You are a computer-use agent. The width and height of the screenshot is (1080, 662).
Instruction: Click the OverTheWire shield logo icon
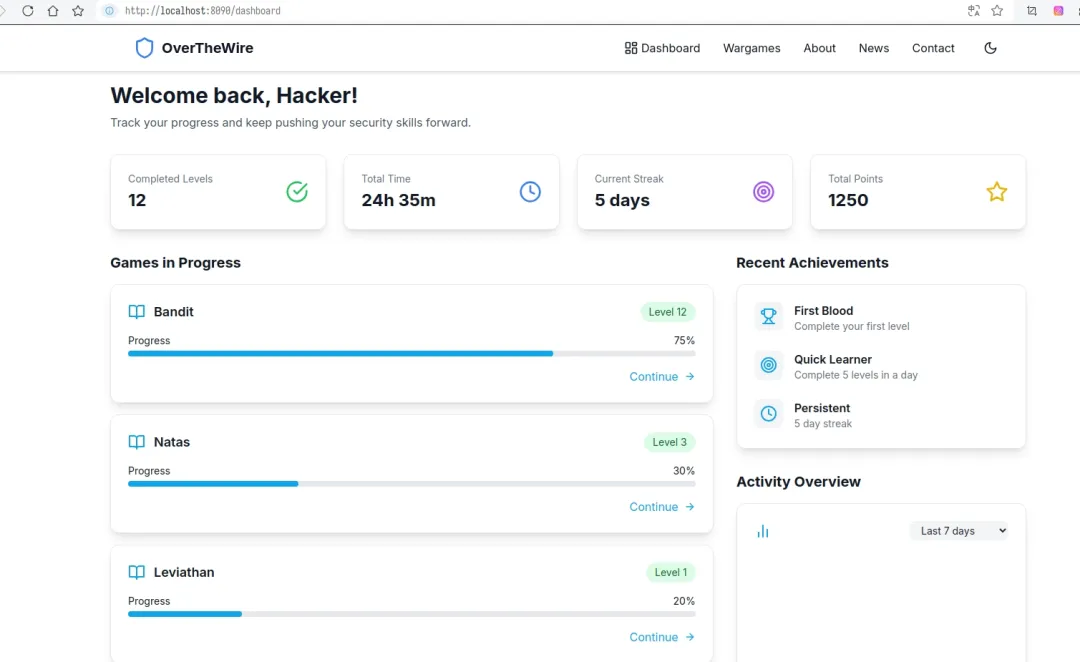click(145, 48)
